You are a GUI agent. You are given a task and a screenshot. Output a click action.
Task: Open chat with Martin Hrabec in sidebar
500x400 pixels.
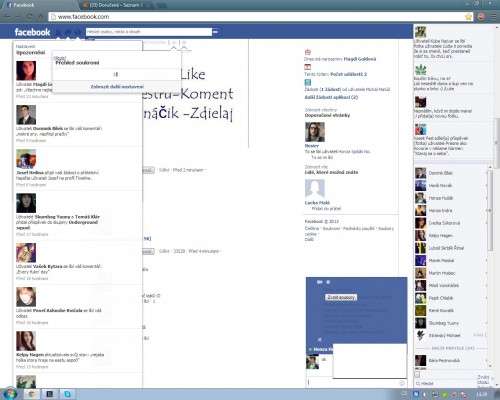pos(451,273)
